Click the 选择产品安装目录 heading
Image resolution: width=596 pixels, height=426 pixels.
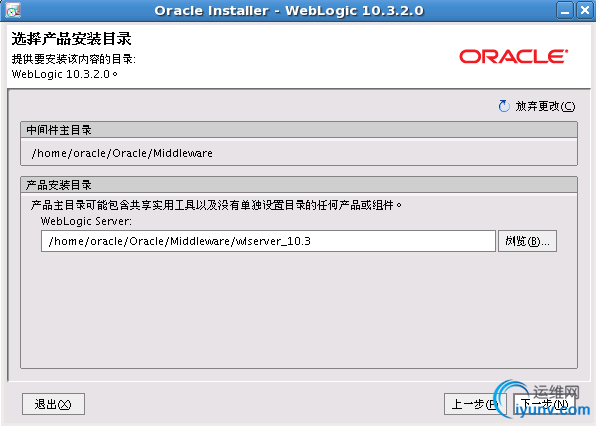(x=71, y=39)
